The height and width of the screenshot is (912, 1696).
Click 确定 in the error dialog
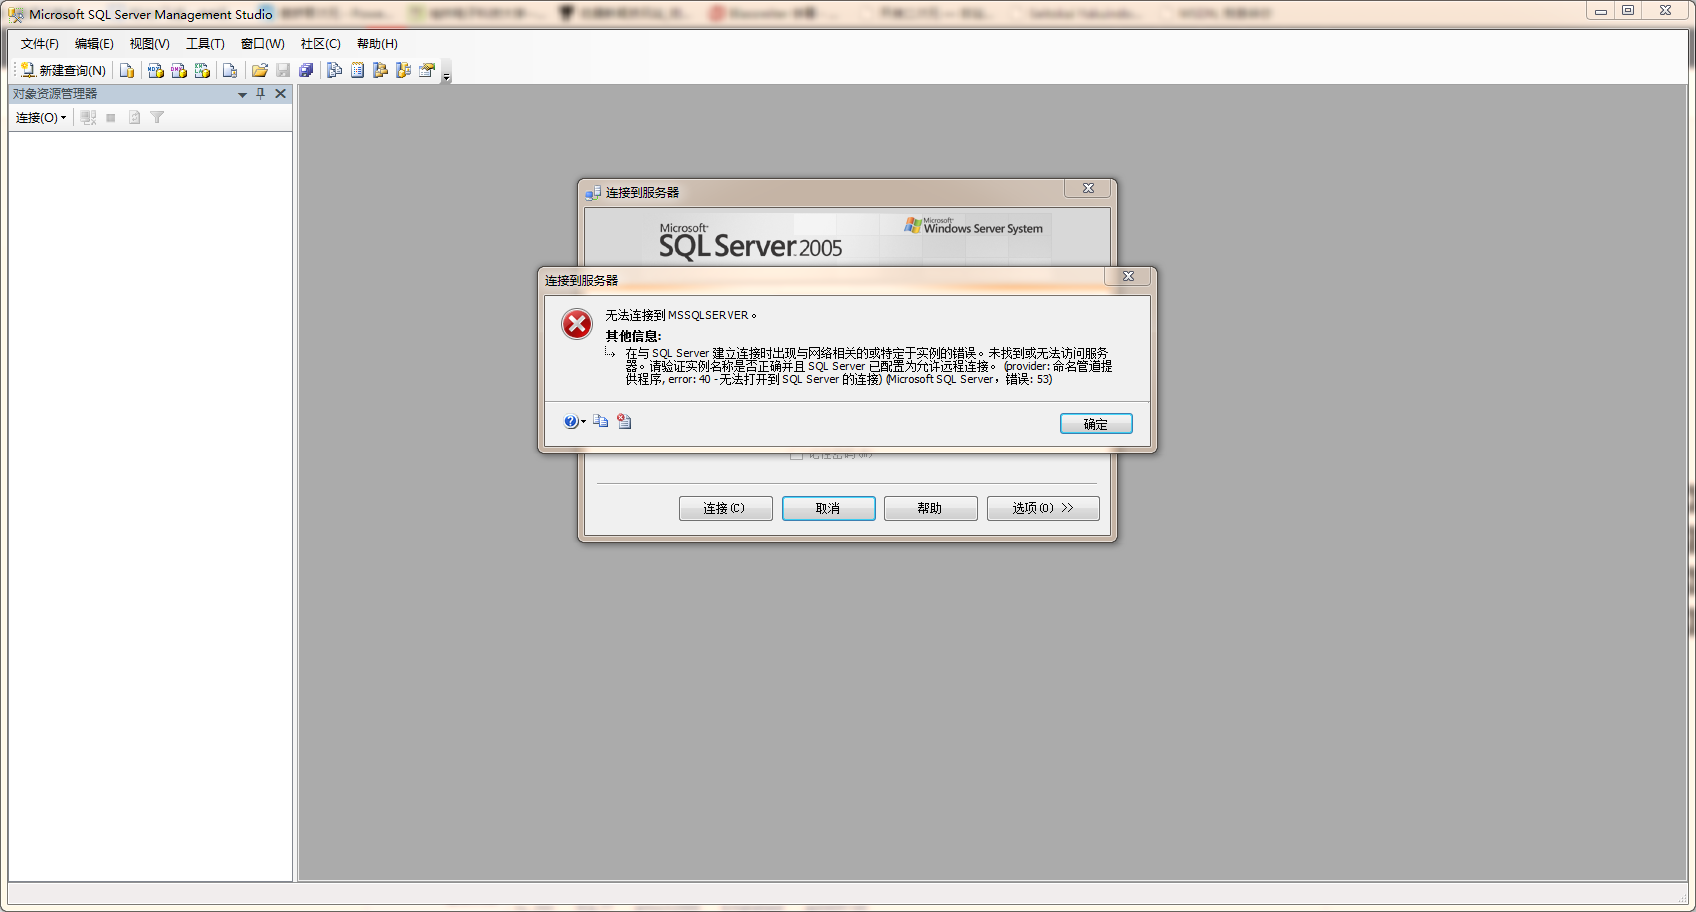click(x=1096, y=424)
